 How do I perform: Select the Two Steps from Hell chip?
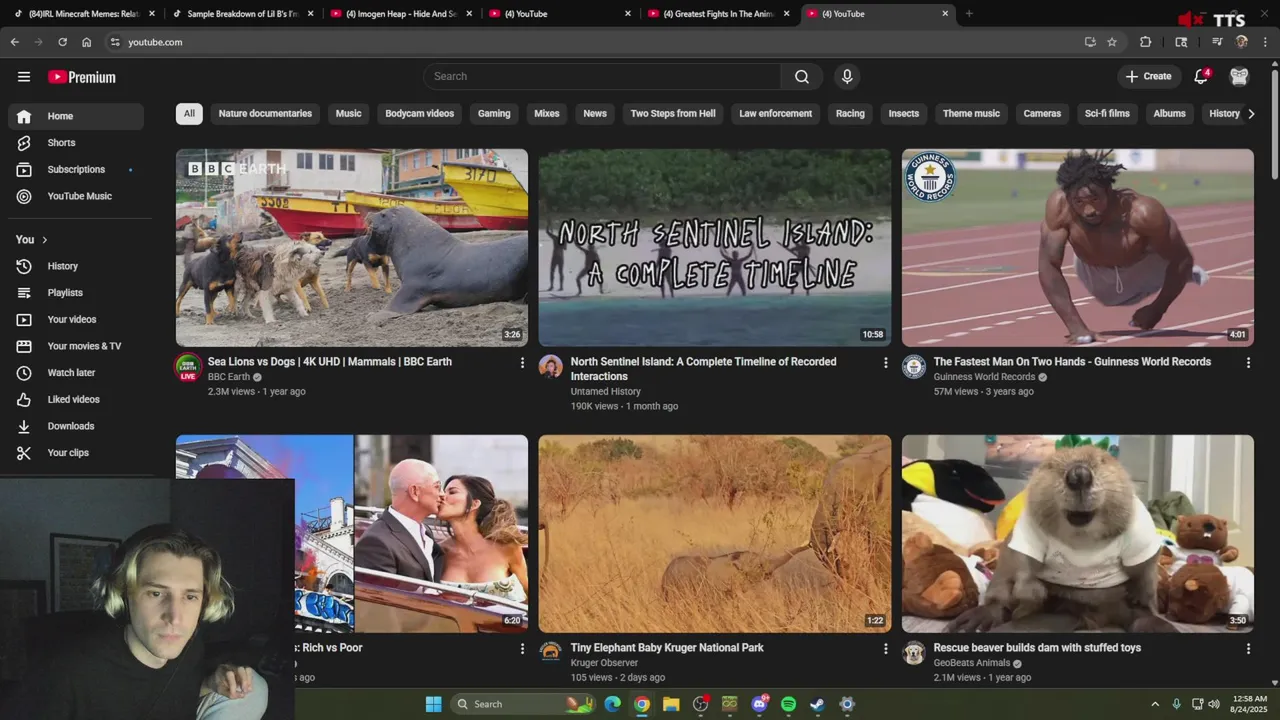click(x=673, y=114)
